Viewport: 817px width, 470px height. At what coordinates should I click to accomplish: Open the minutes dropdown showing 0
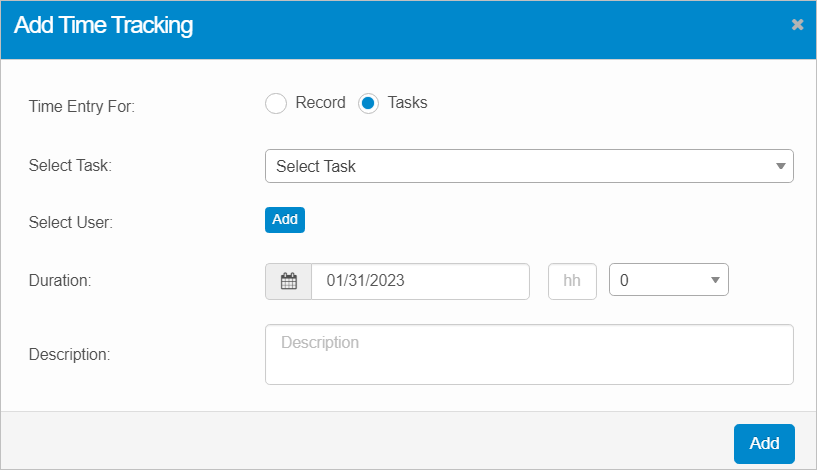click(660, 281)
